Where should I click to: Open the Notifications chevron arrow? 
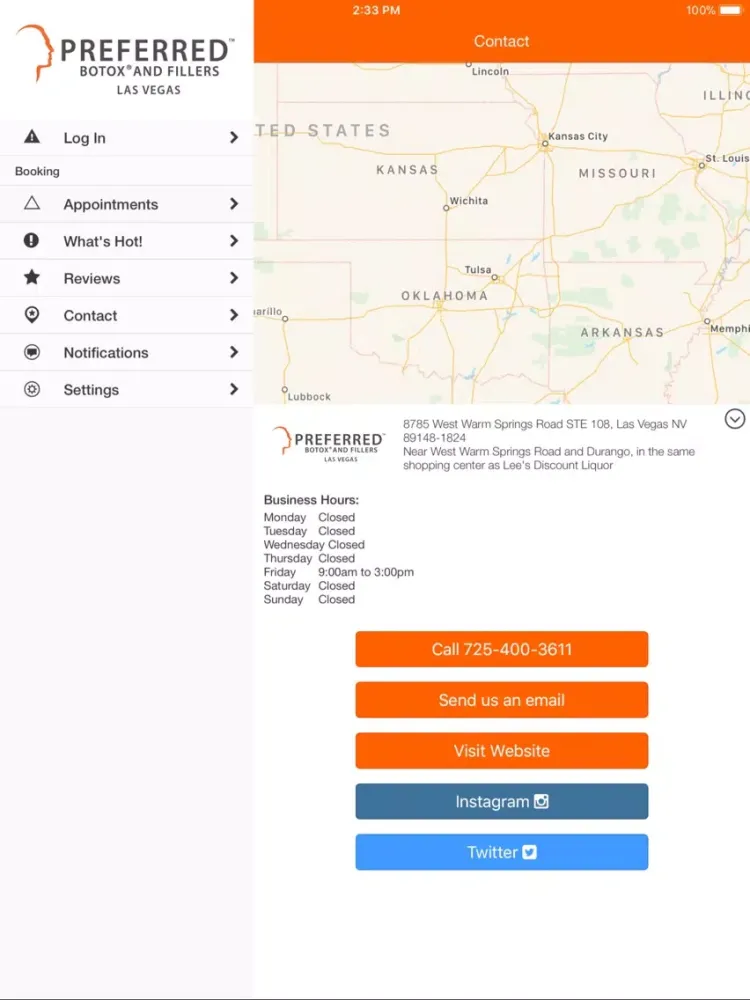pyautogui.click(x=234, y=352)
